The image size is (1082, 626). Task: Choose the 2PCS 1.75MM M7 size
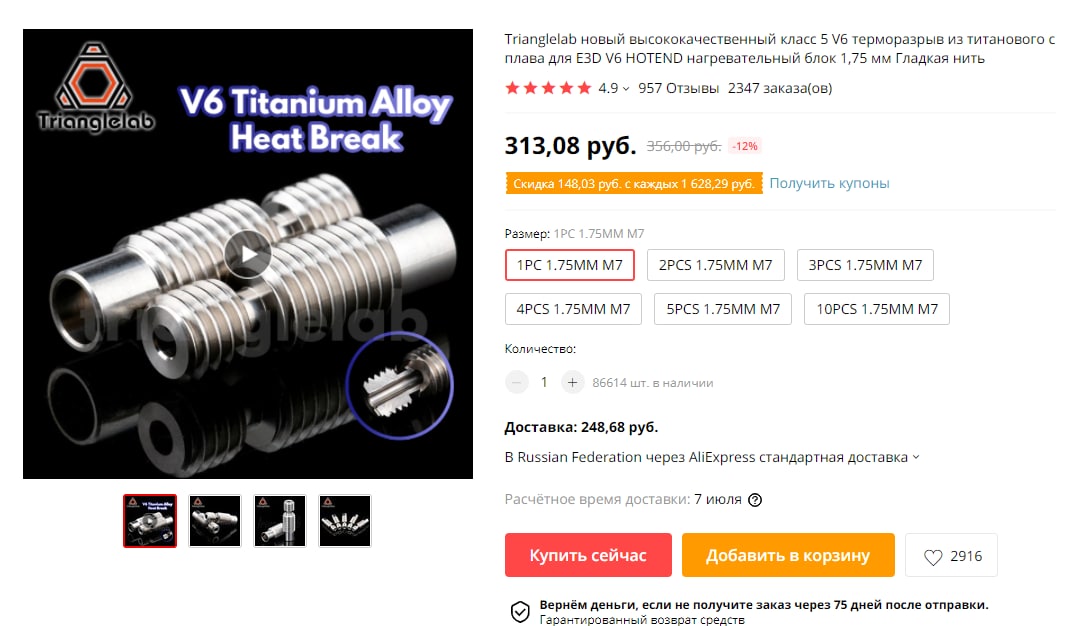point(716,265)
